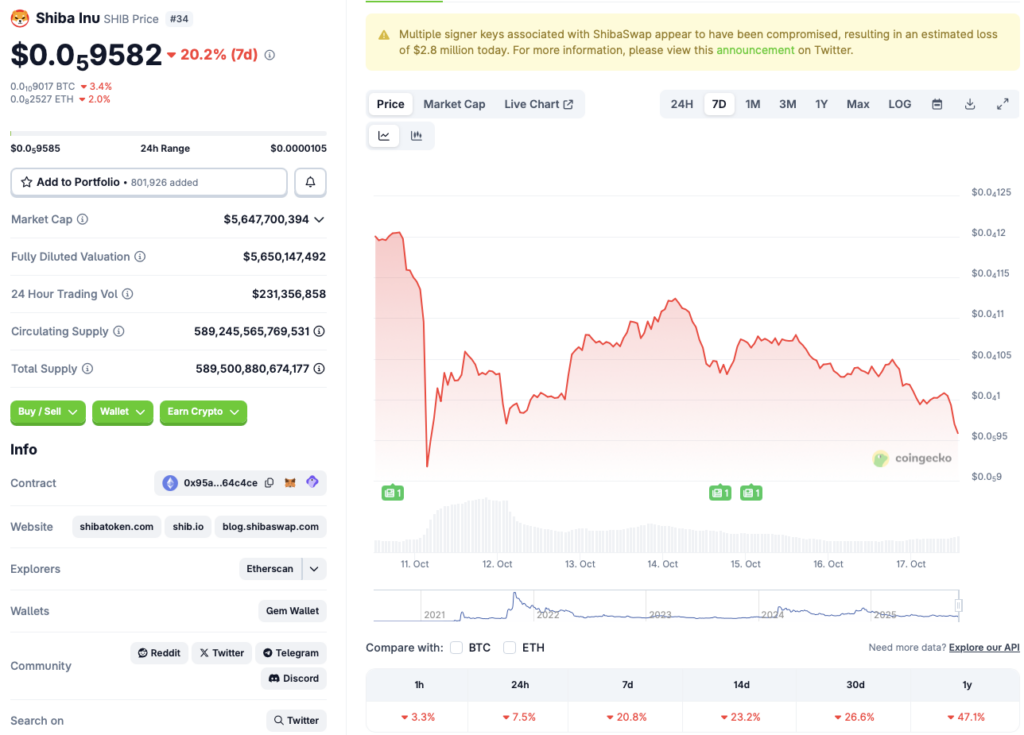The width and height of the screenshot is (1024, 735).
Task: Switch to the Market Cap tab
Action: click(454, 104)
